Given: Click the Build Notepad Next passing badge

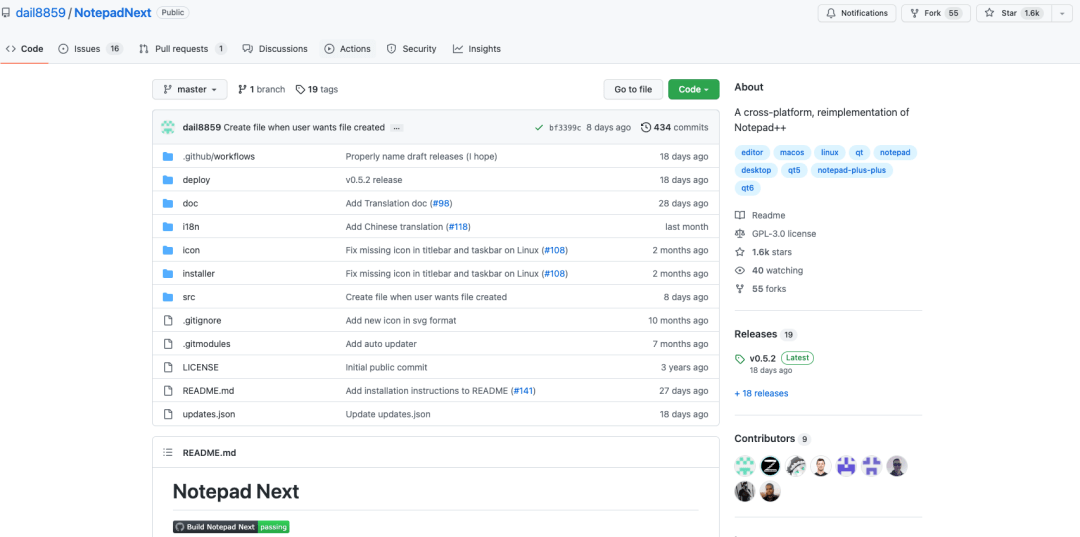Looking at the screenshot, I should (x=231, y=526).
